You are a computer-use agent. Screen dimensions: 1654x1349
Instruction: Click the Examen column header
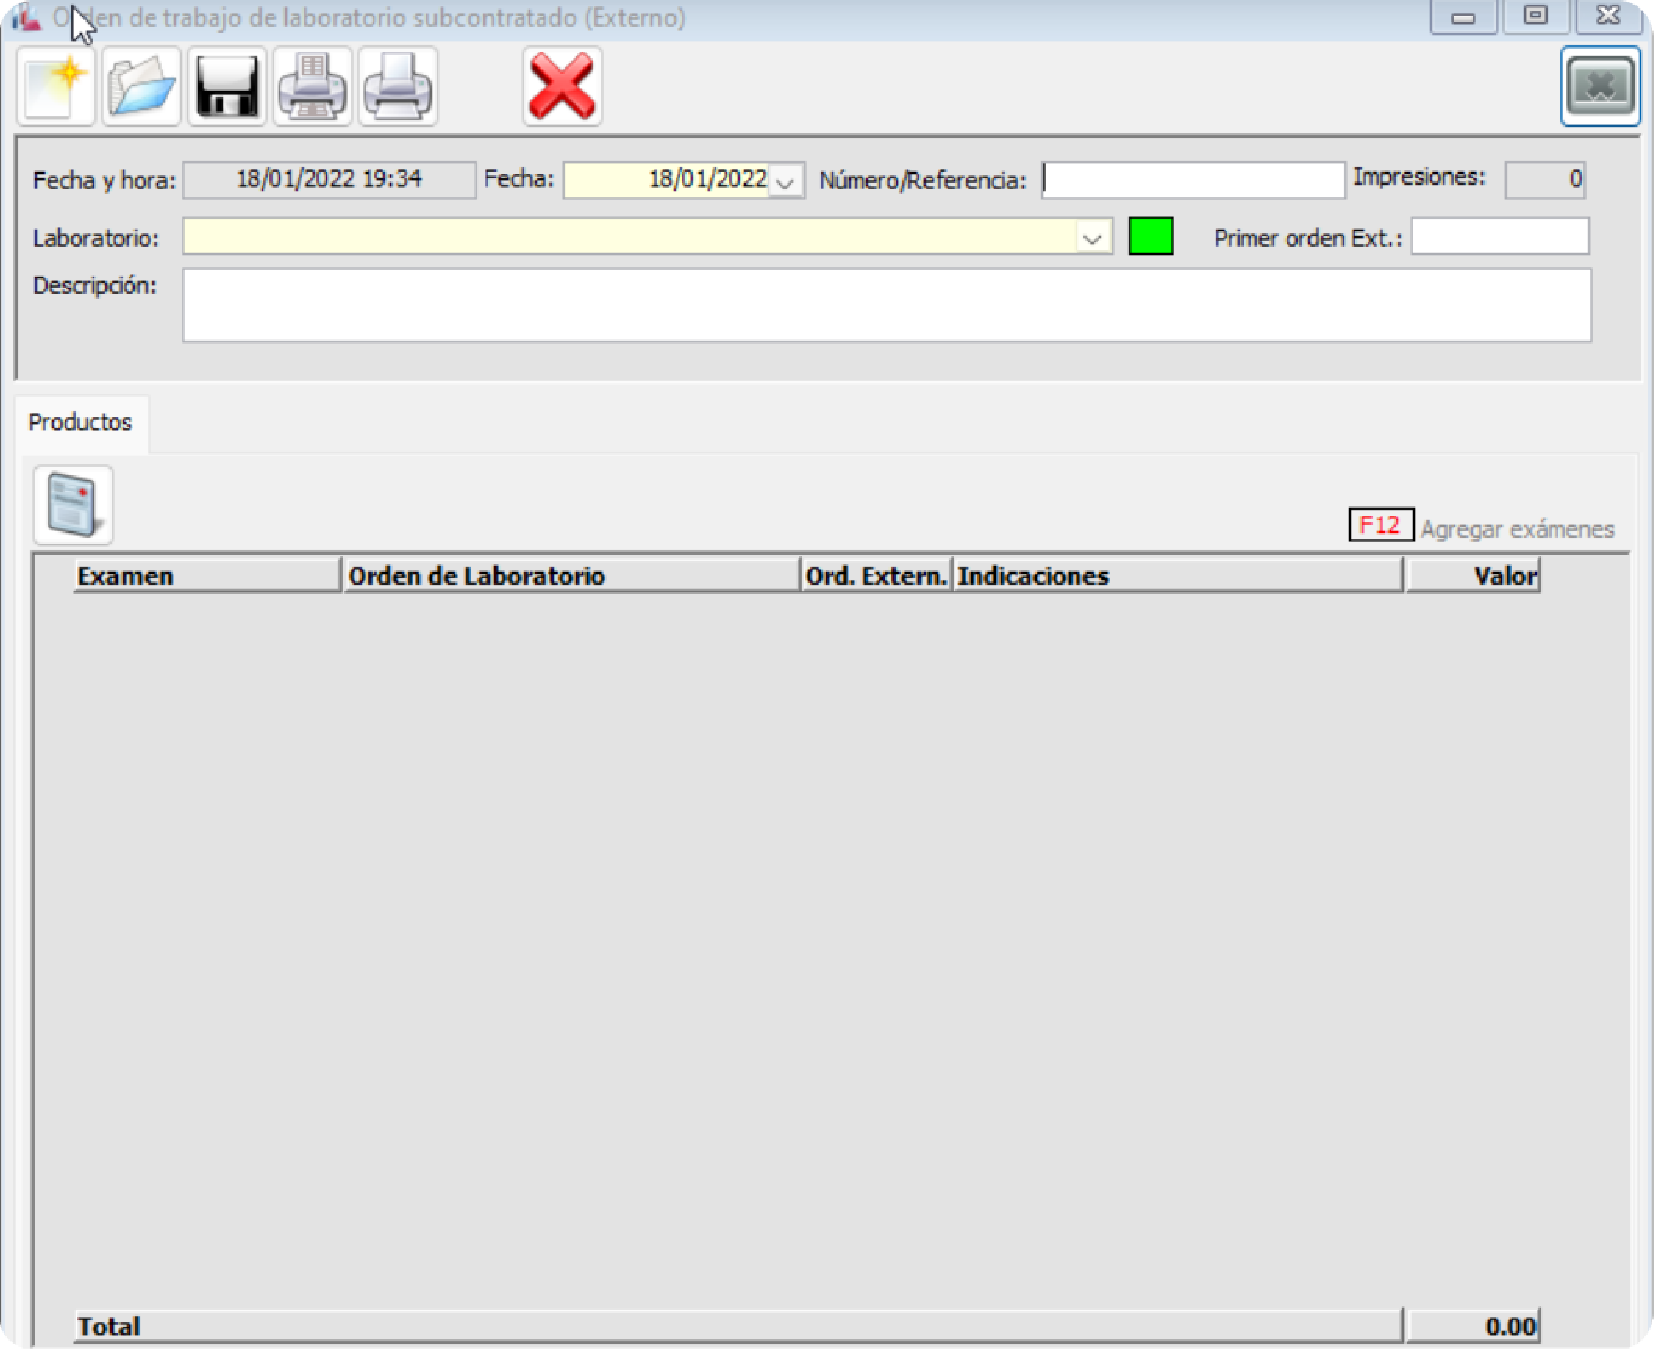[206, 576]
